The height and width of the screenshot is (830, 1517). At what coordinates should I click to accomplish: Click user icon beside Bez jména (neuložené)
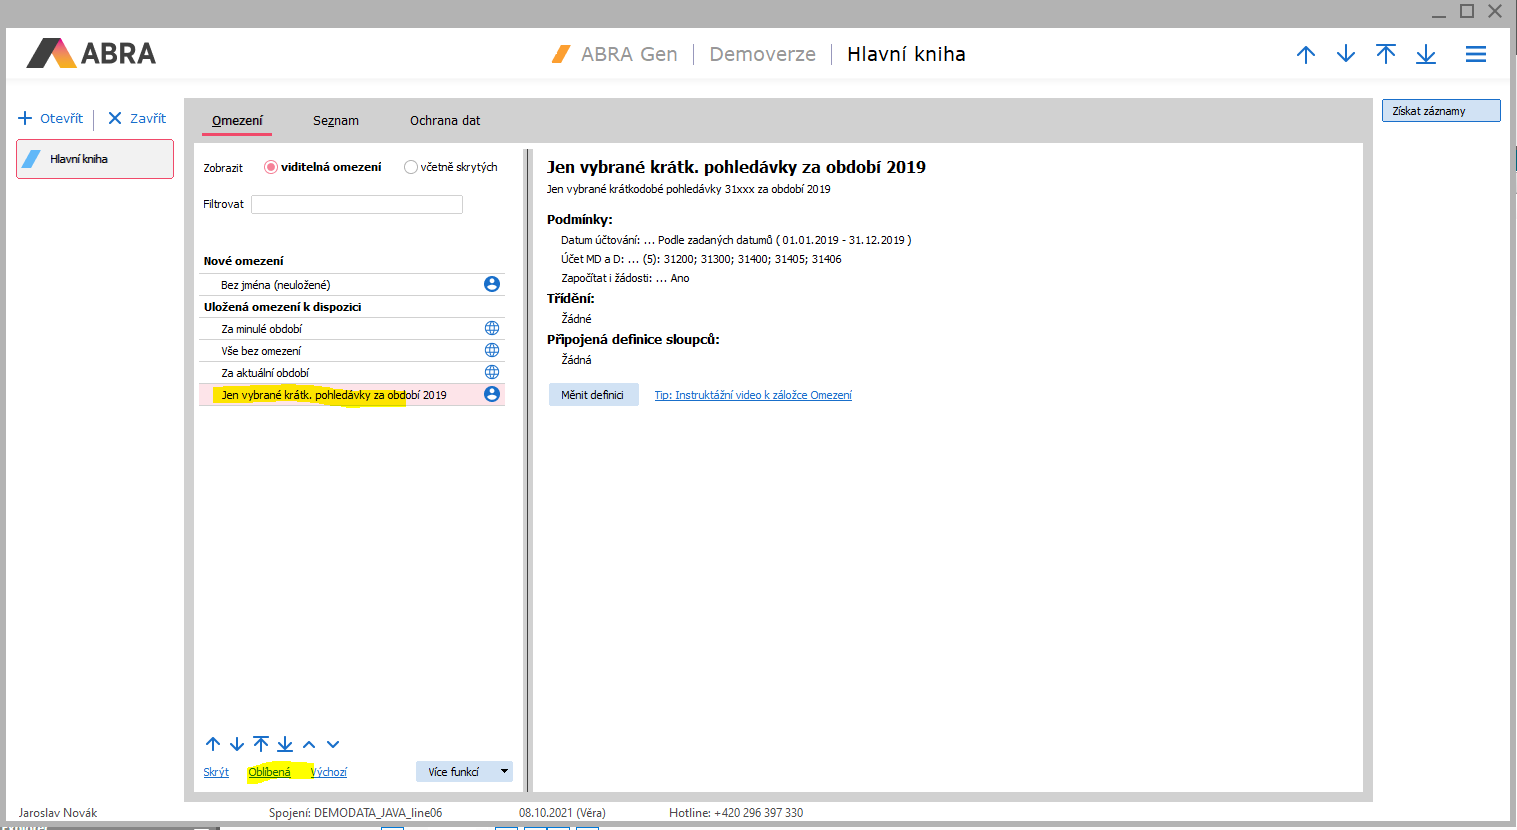[492, 284]
